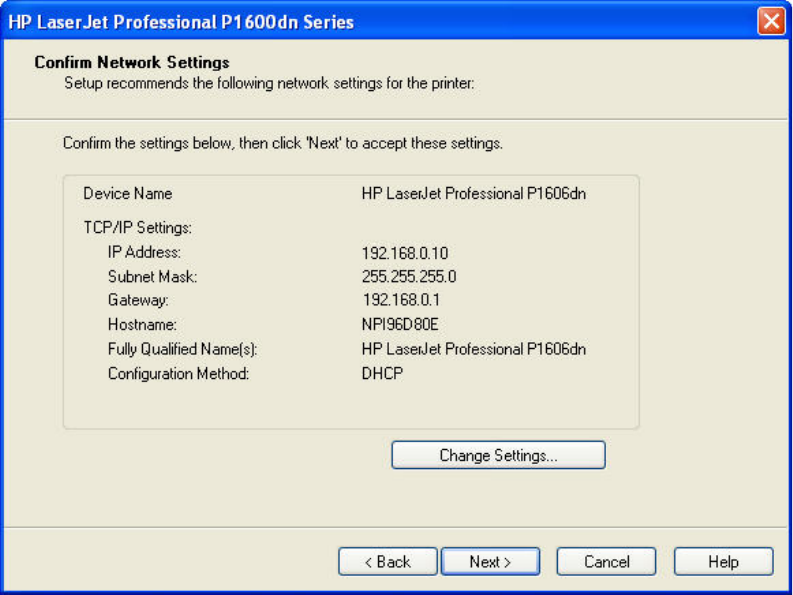Select the IP address value 192.168.0.10
The image size is (793, 595).
(x=406, y=253)
